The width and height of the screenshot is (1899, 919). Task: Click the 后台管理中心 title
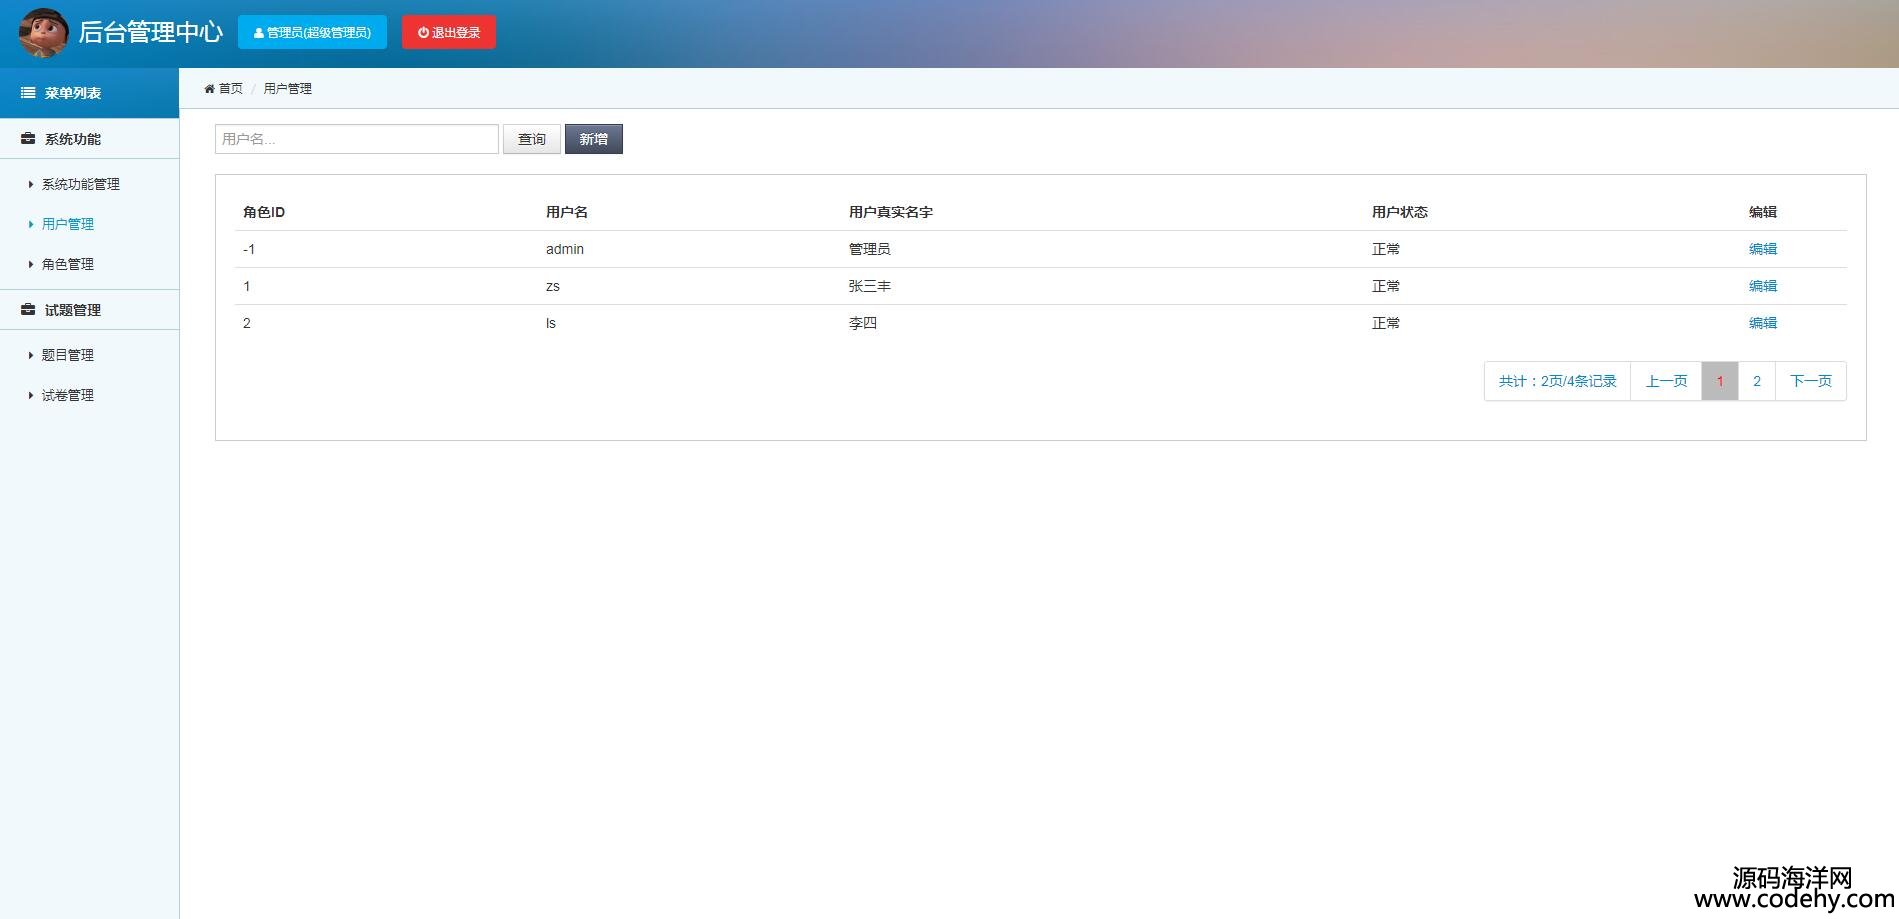151,32
